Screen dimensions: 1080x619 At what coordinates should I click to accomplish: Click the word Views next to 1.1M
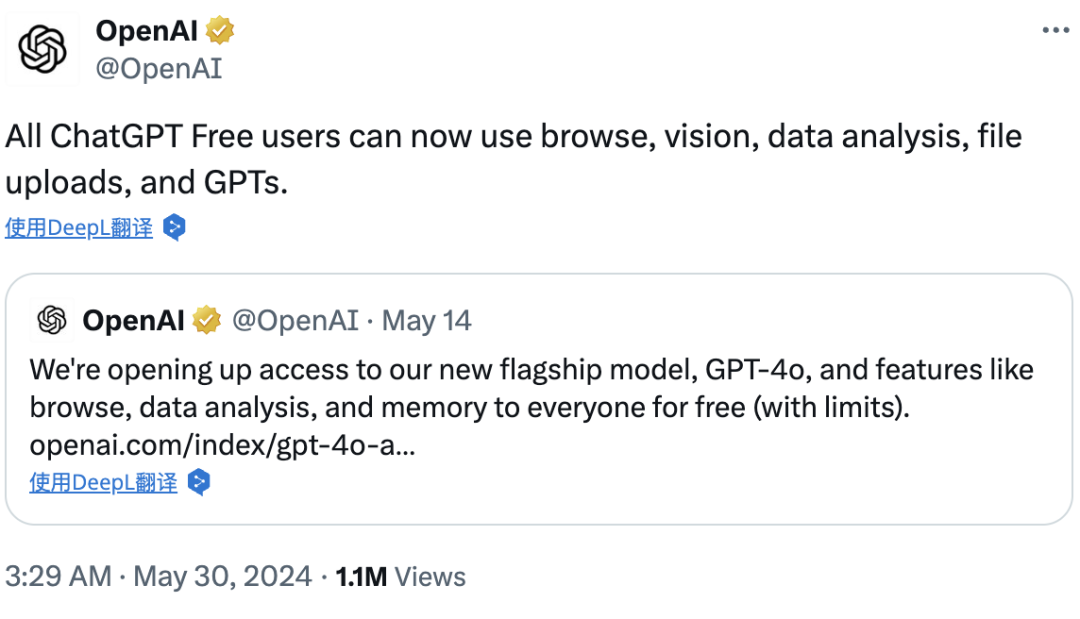pos(430,576)
